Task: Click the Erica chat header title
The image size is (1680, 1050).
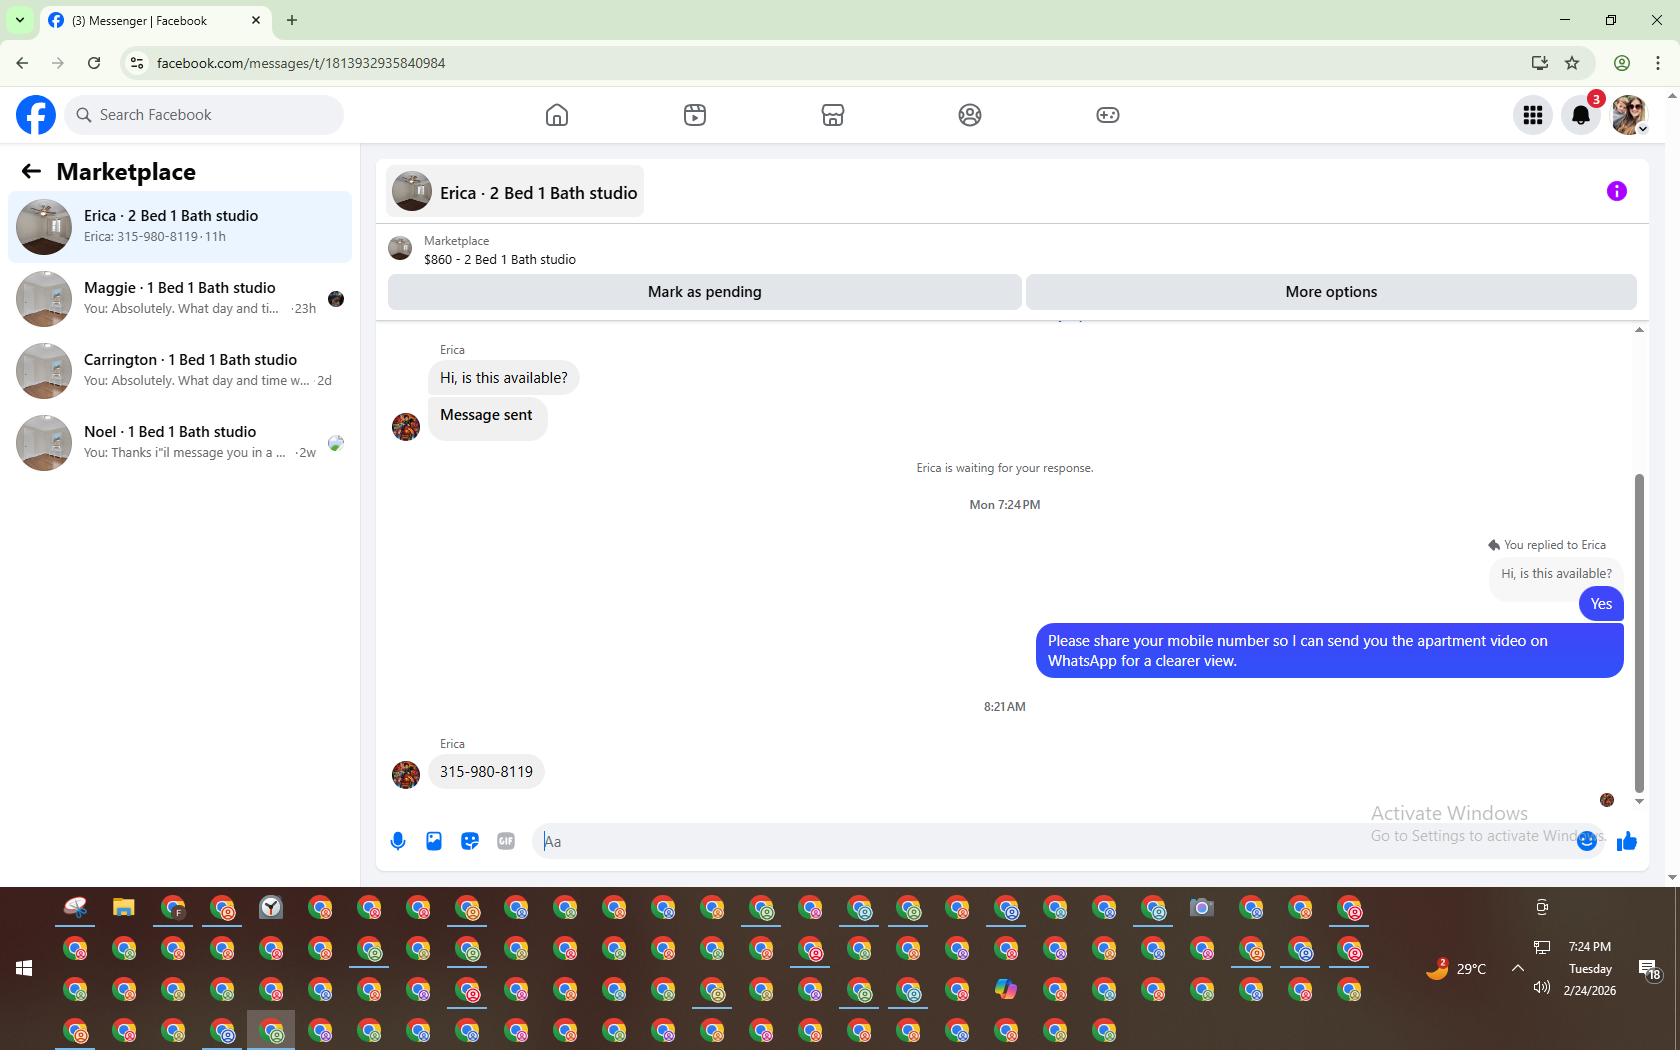Action: [538, 193]
